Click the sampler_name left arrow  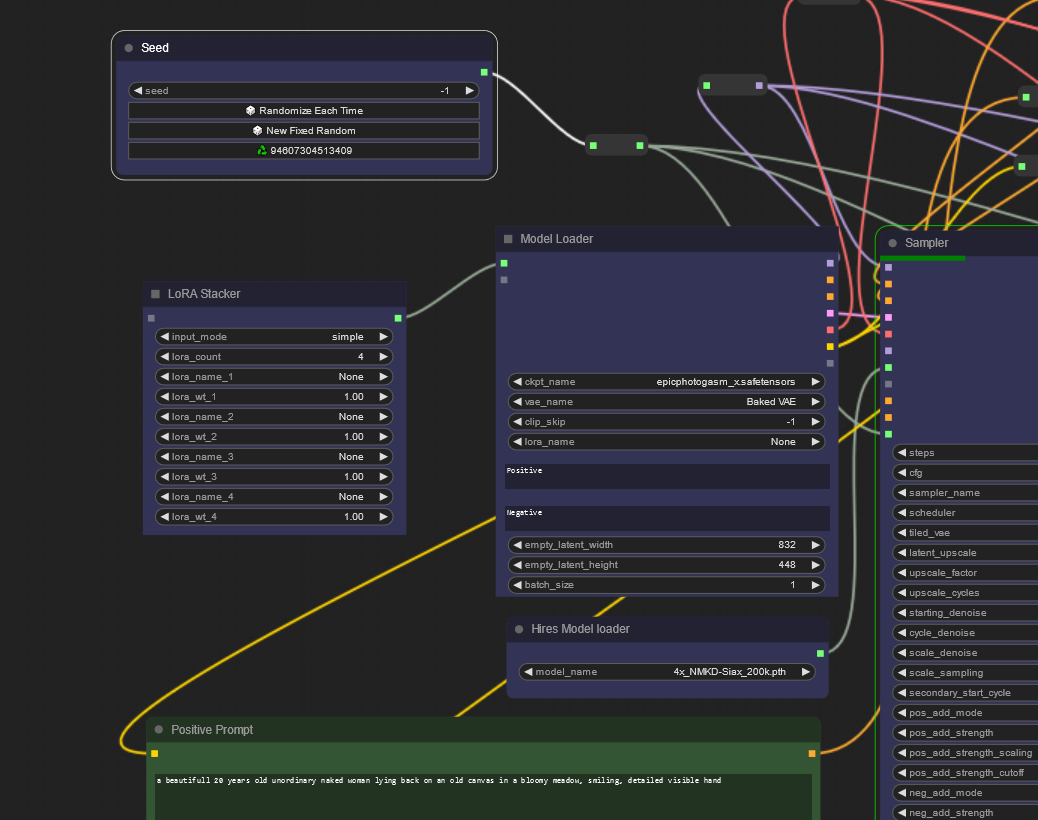click(x=902, y=492)
